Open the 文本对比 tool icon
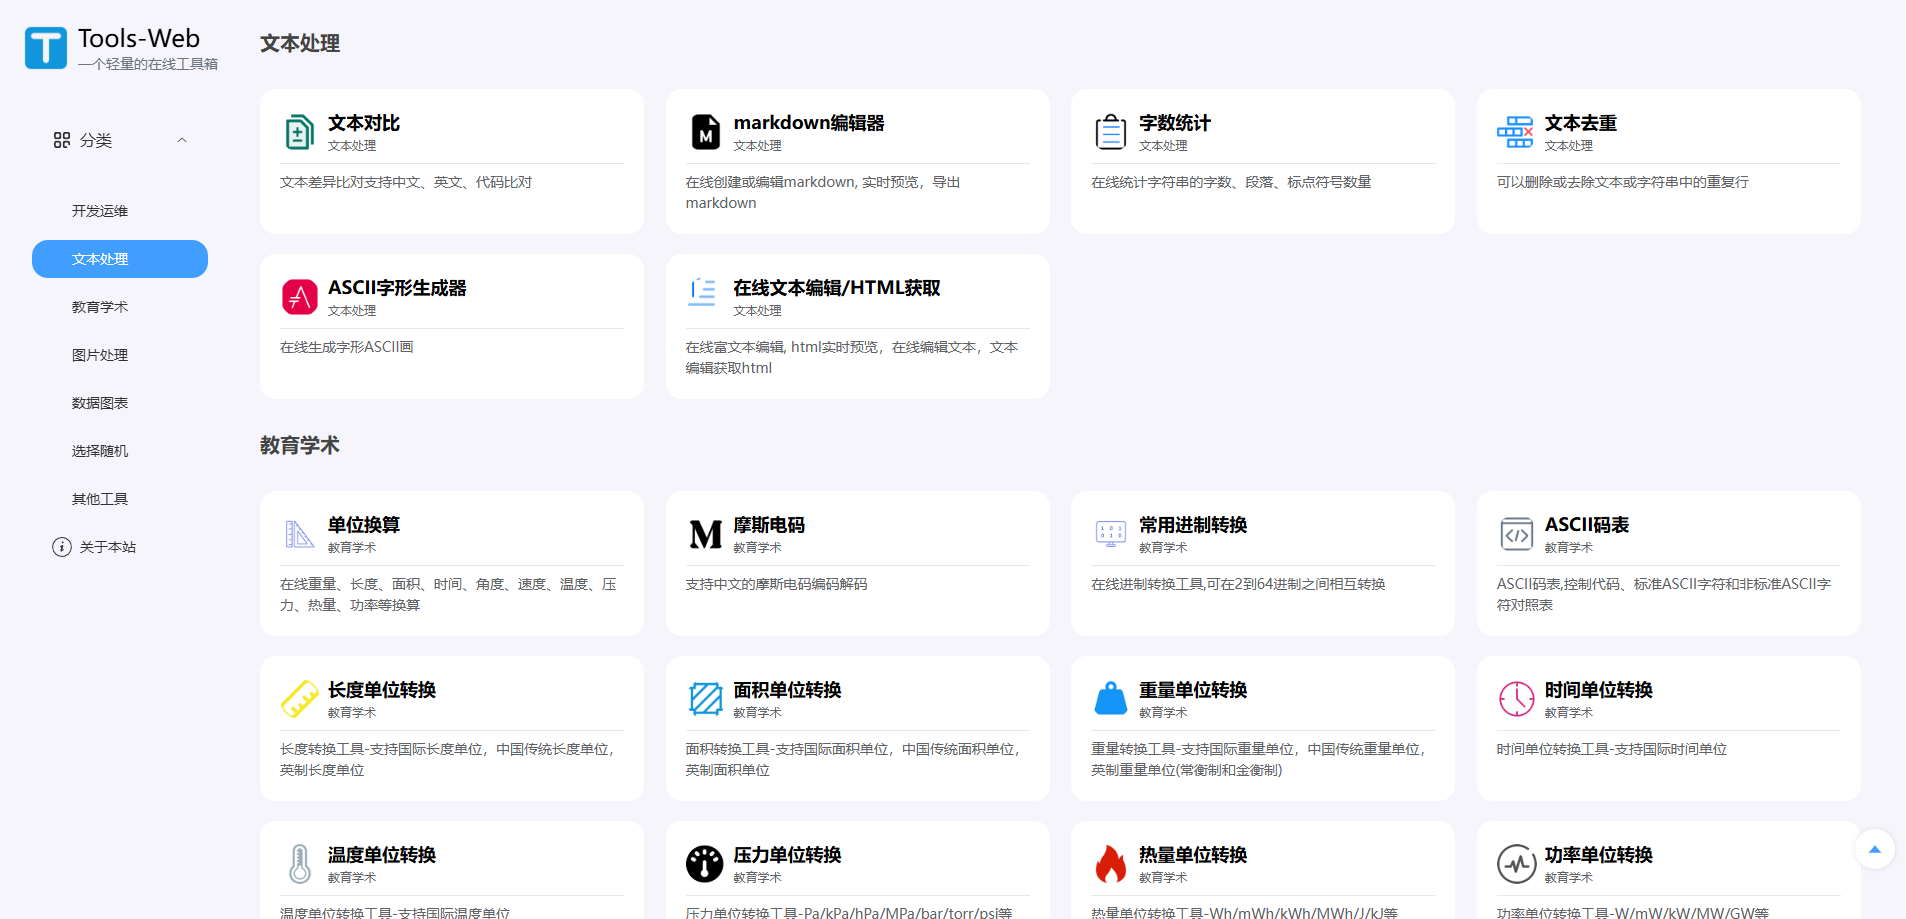The image size is (1906, 919). (299, 132)
